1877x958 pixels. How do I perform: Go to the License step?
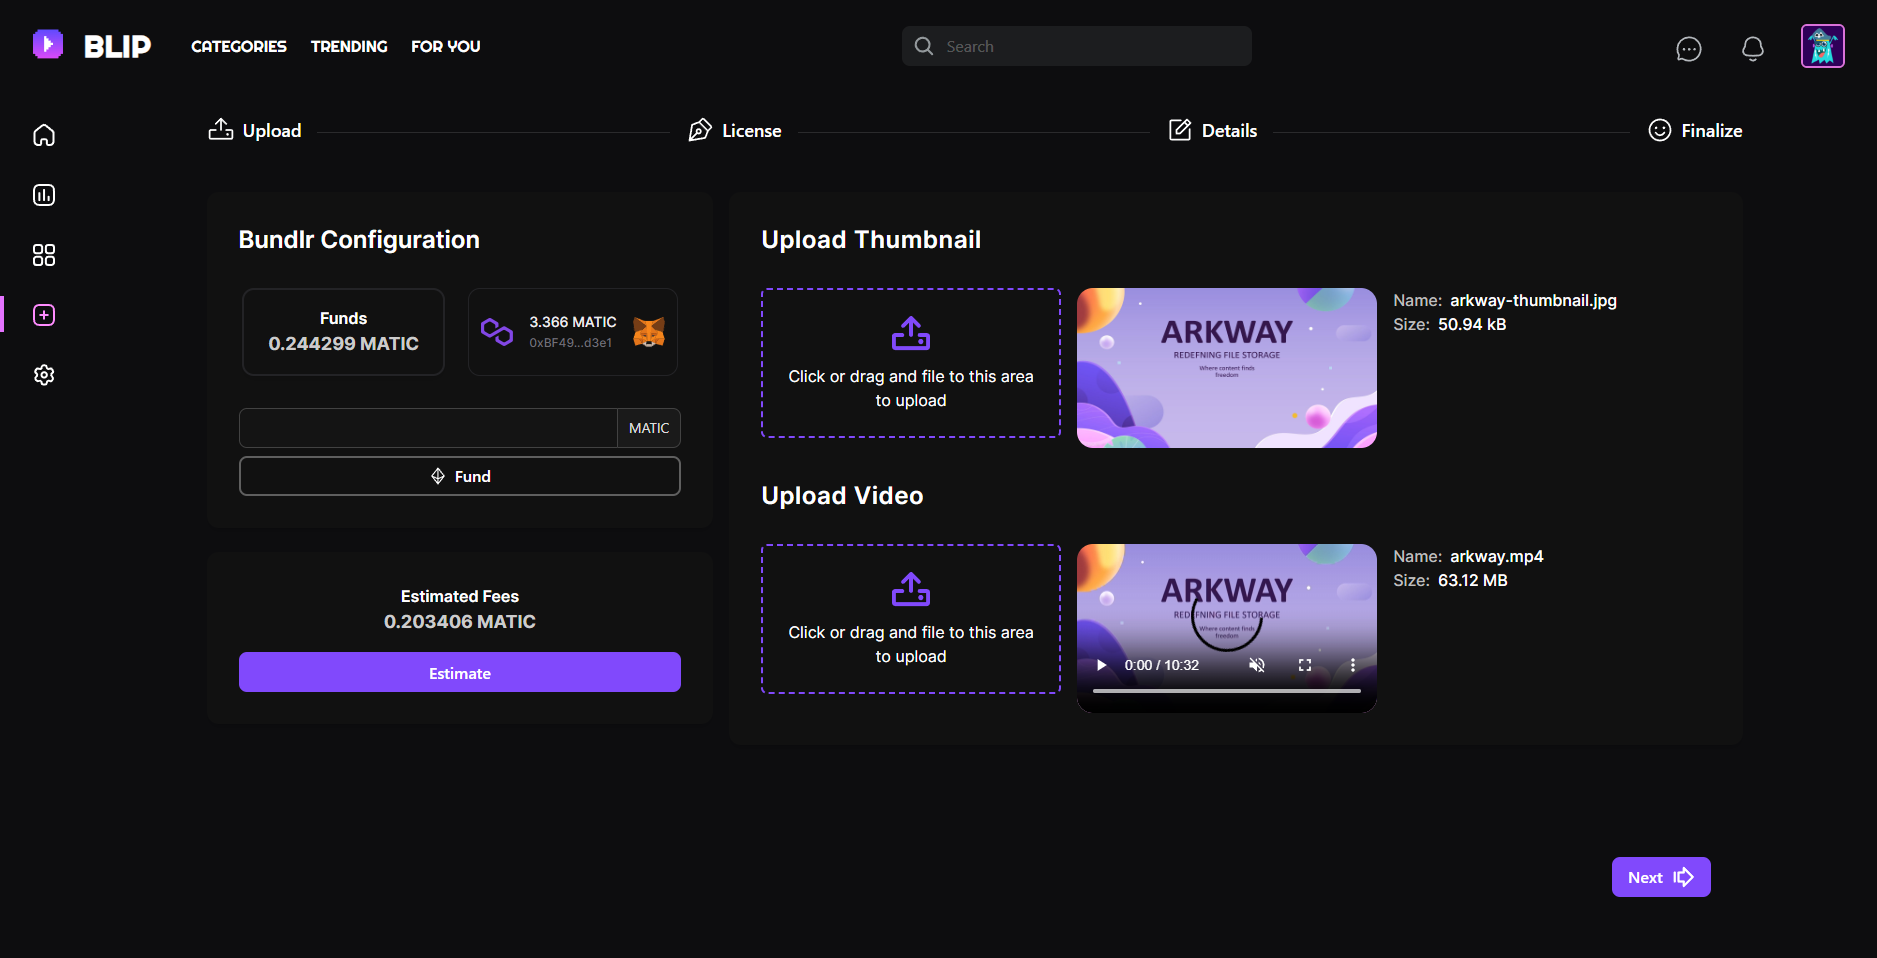pos(735,130)
